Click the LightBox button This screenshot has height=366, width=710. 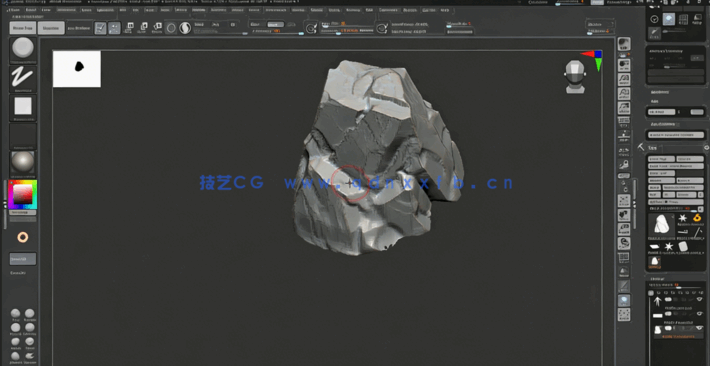click(51, 28)
